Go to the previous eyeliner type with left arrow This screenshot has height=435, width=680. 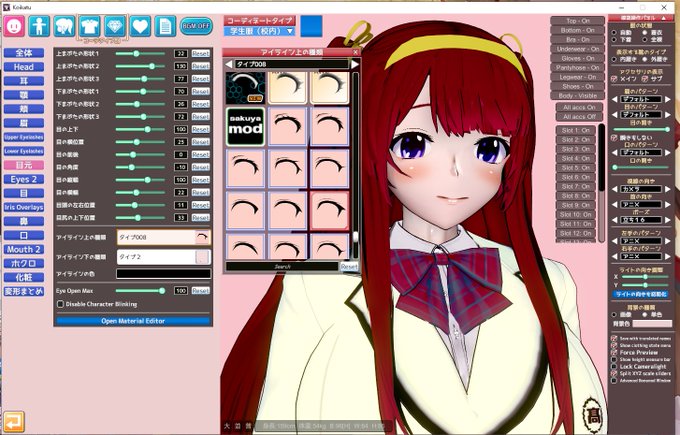coord(229,64)
